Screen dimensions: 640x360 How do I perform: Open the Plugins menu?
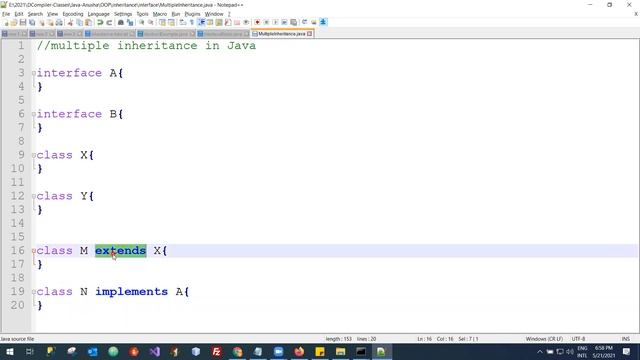(192, 14)
